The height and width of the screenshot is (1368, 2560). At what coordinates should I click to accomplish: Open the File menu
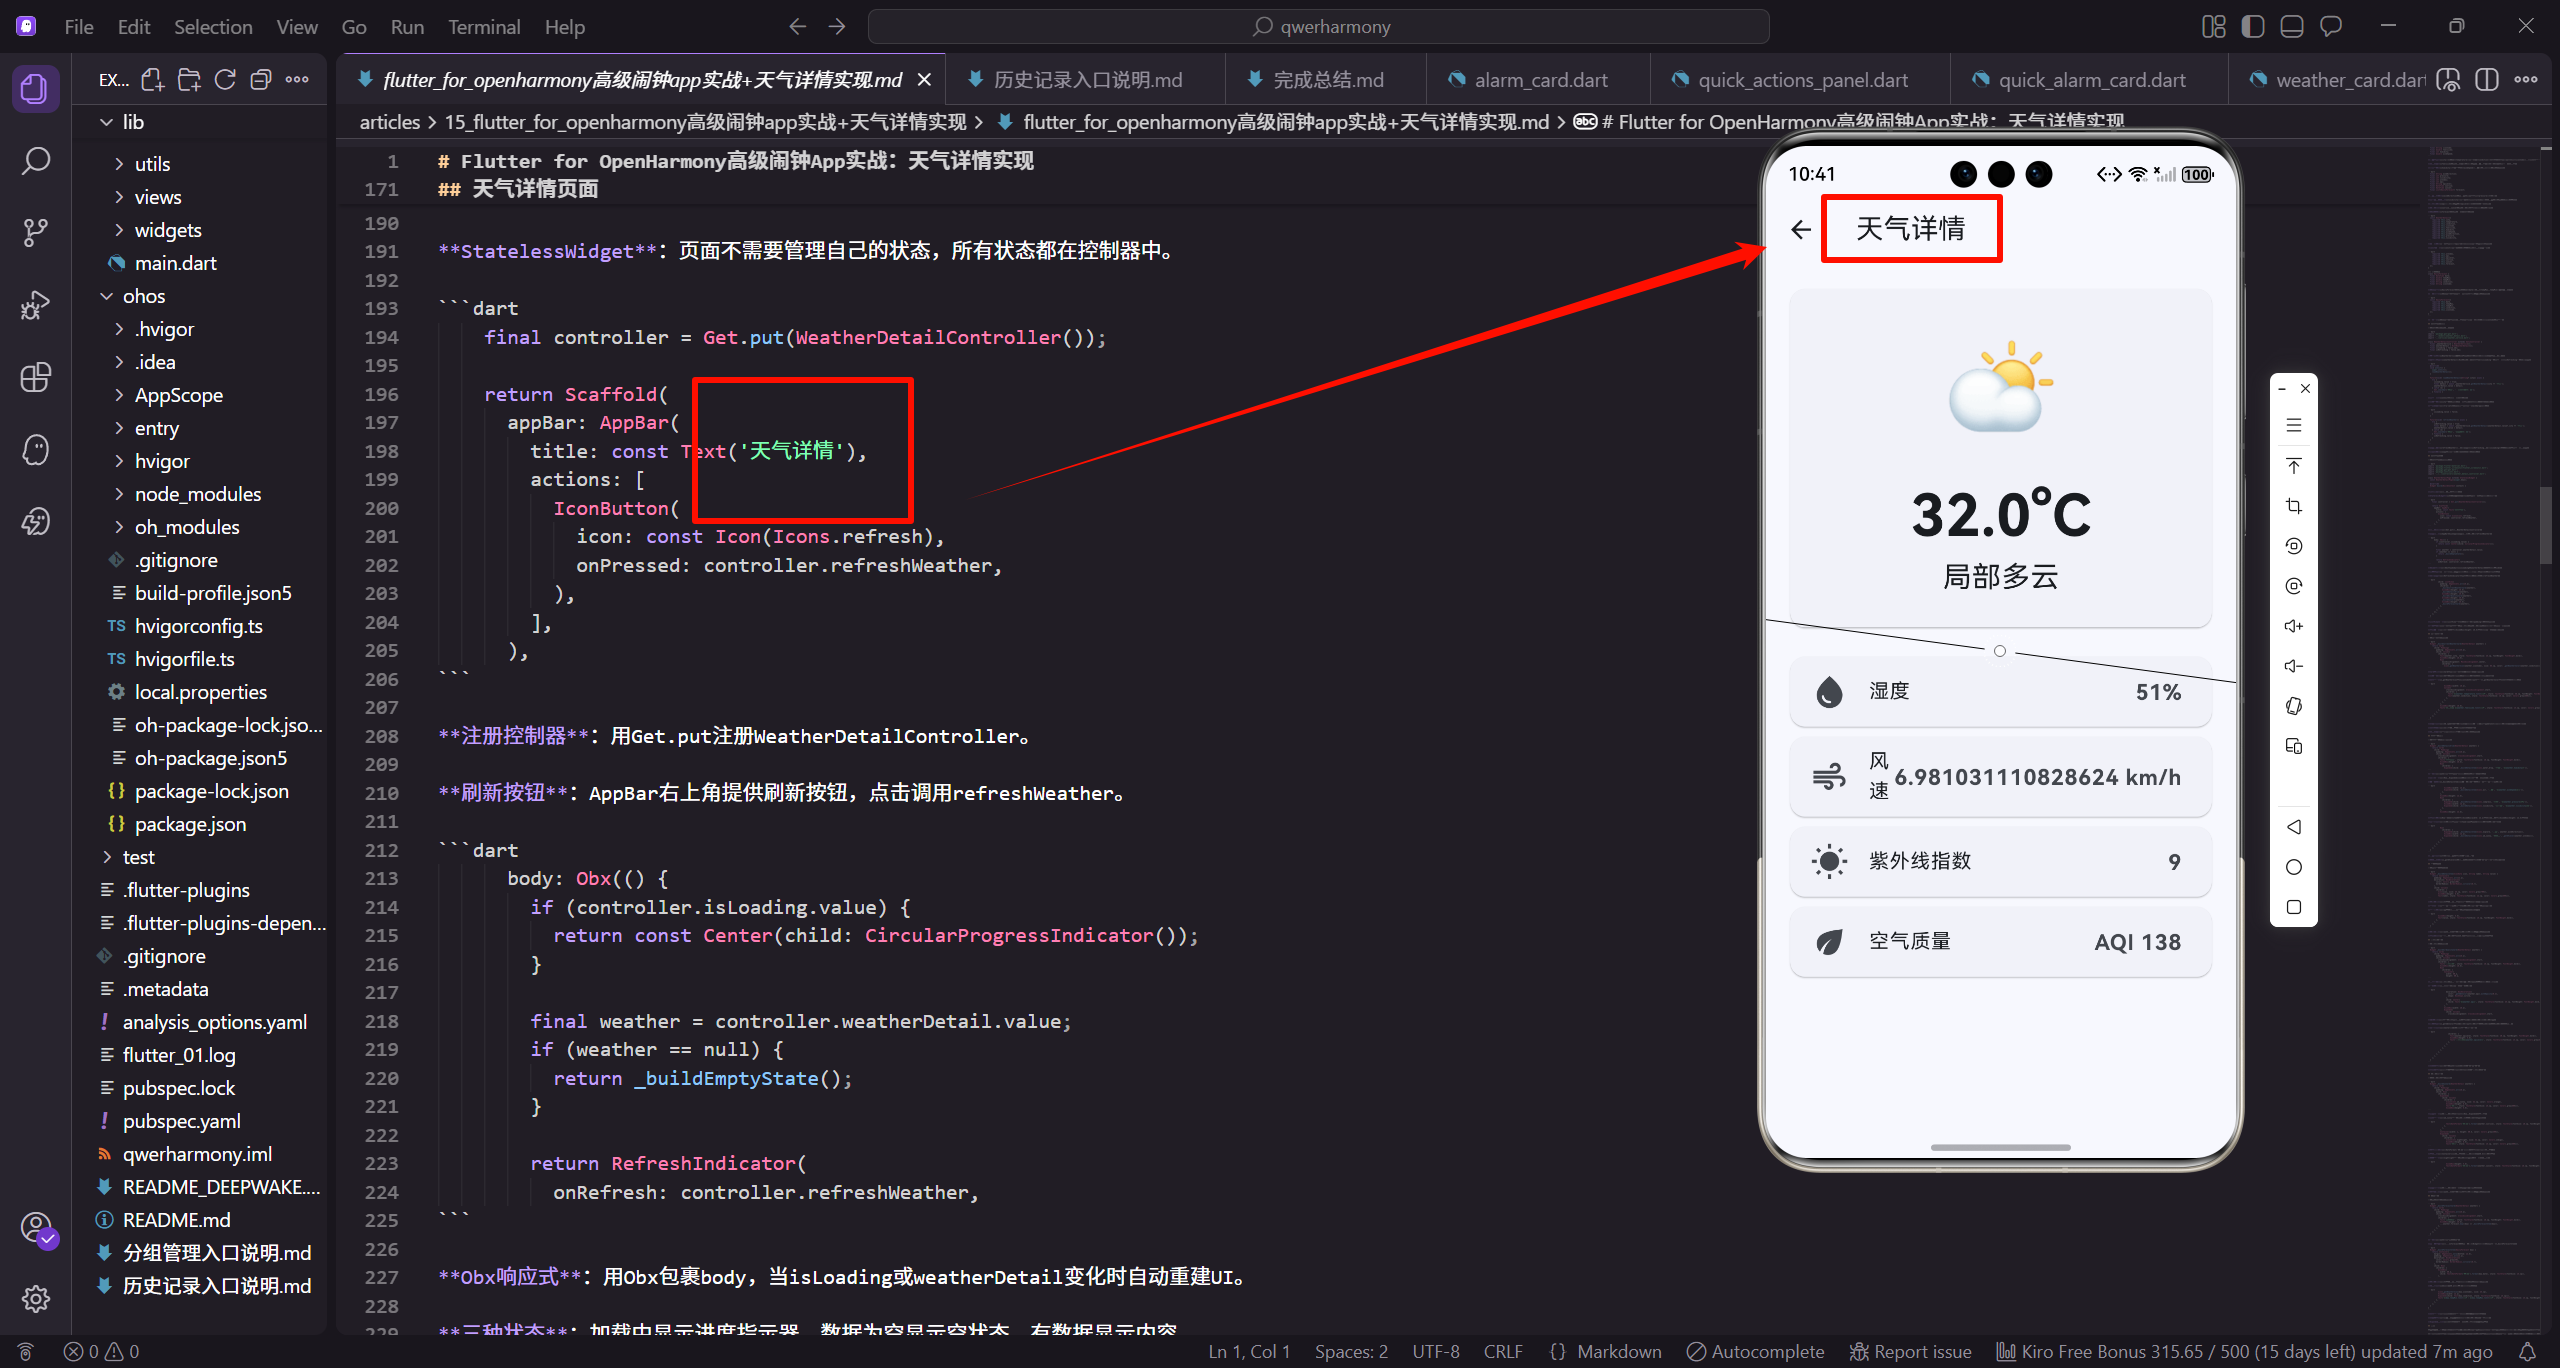pyautogui.click(x=79, y=27)
